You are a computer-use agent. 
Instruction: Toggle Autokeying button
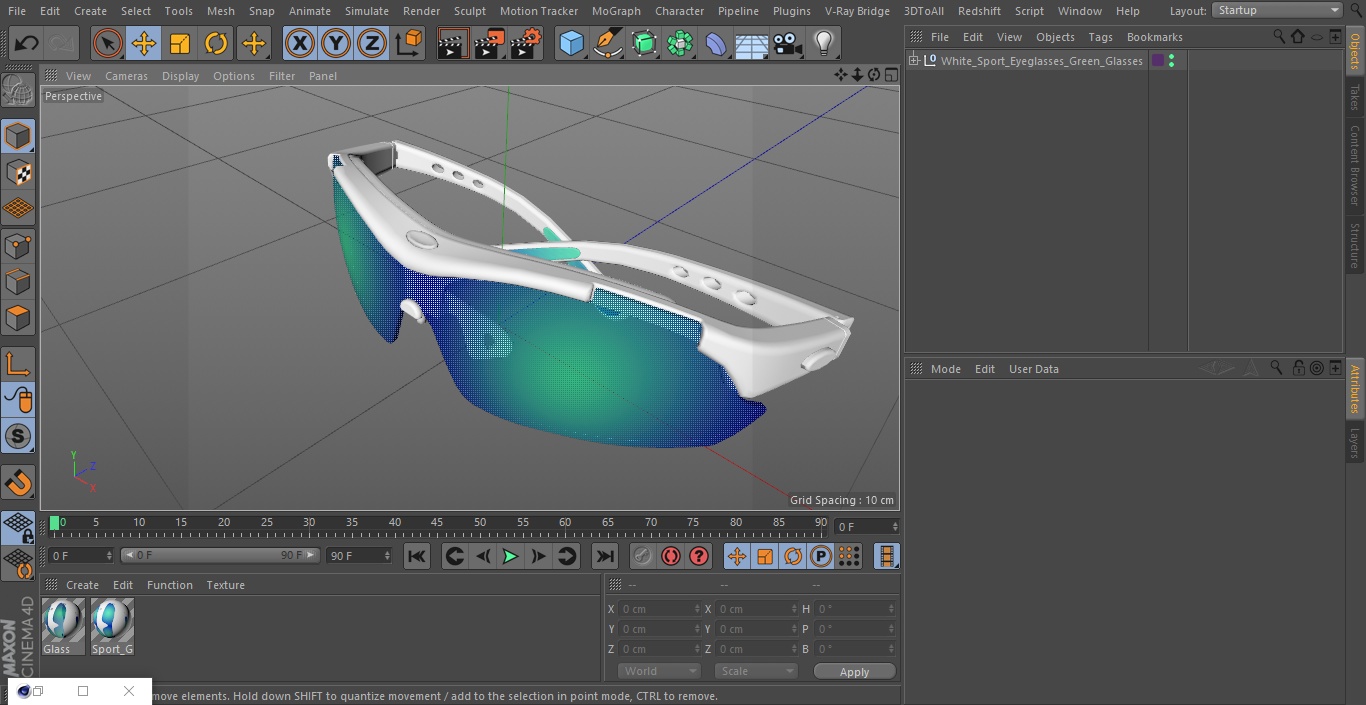[671, 556]
